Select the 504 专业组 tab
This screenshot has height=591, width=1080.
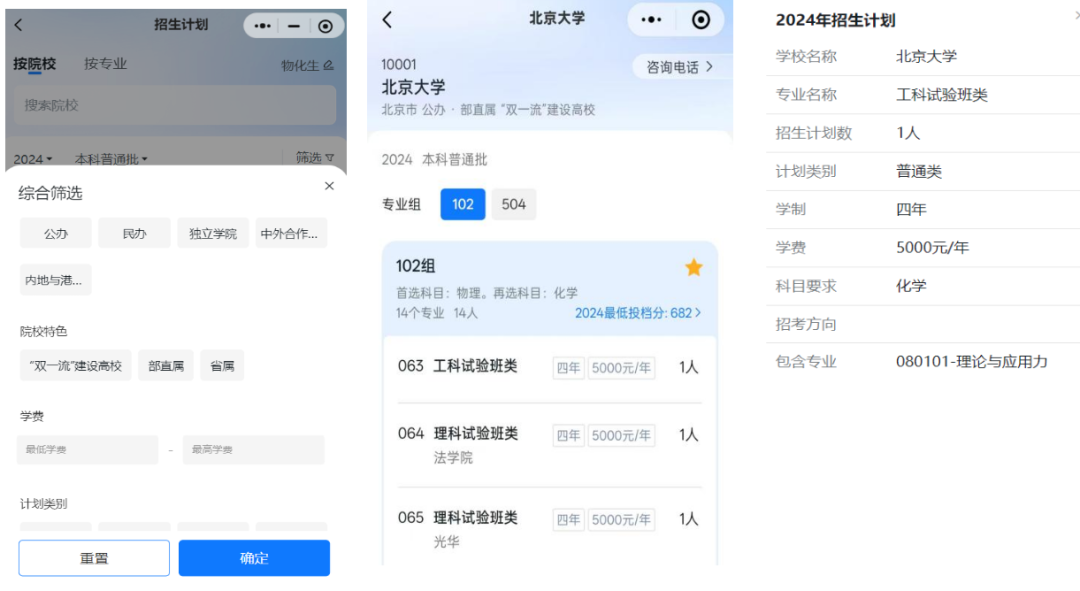tap(513, 204)
